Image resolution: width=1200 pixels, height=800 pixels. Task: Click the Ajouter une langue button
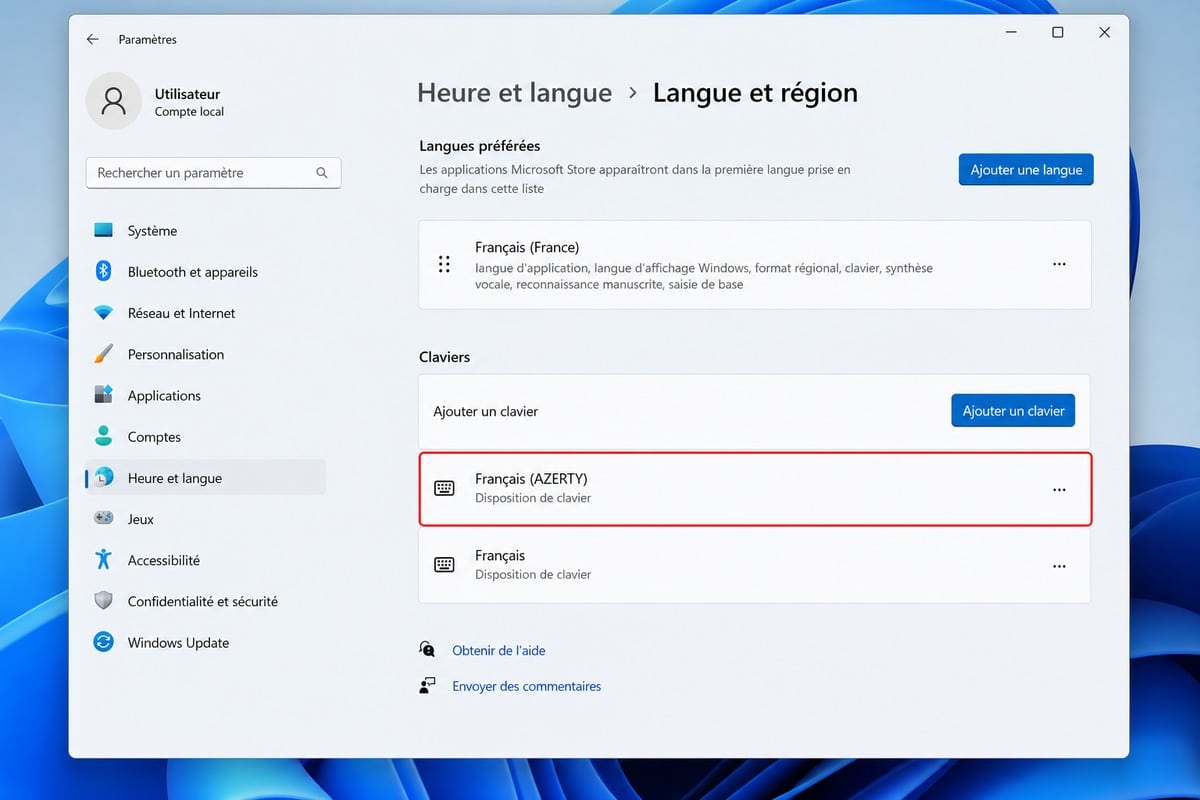pyautogui.click(x=1026, y=170)
